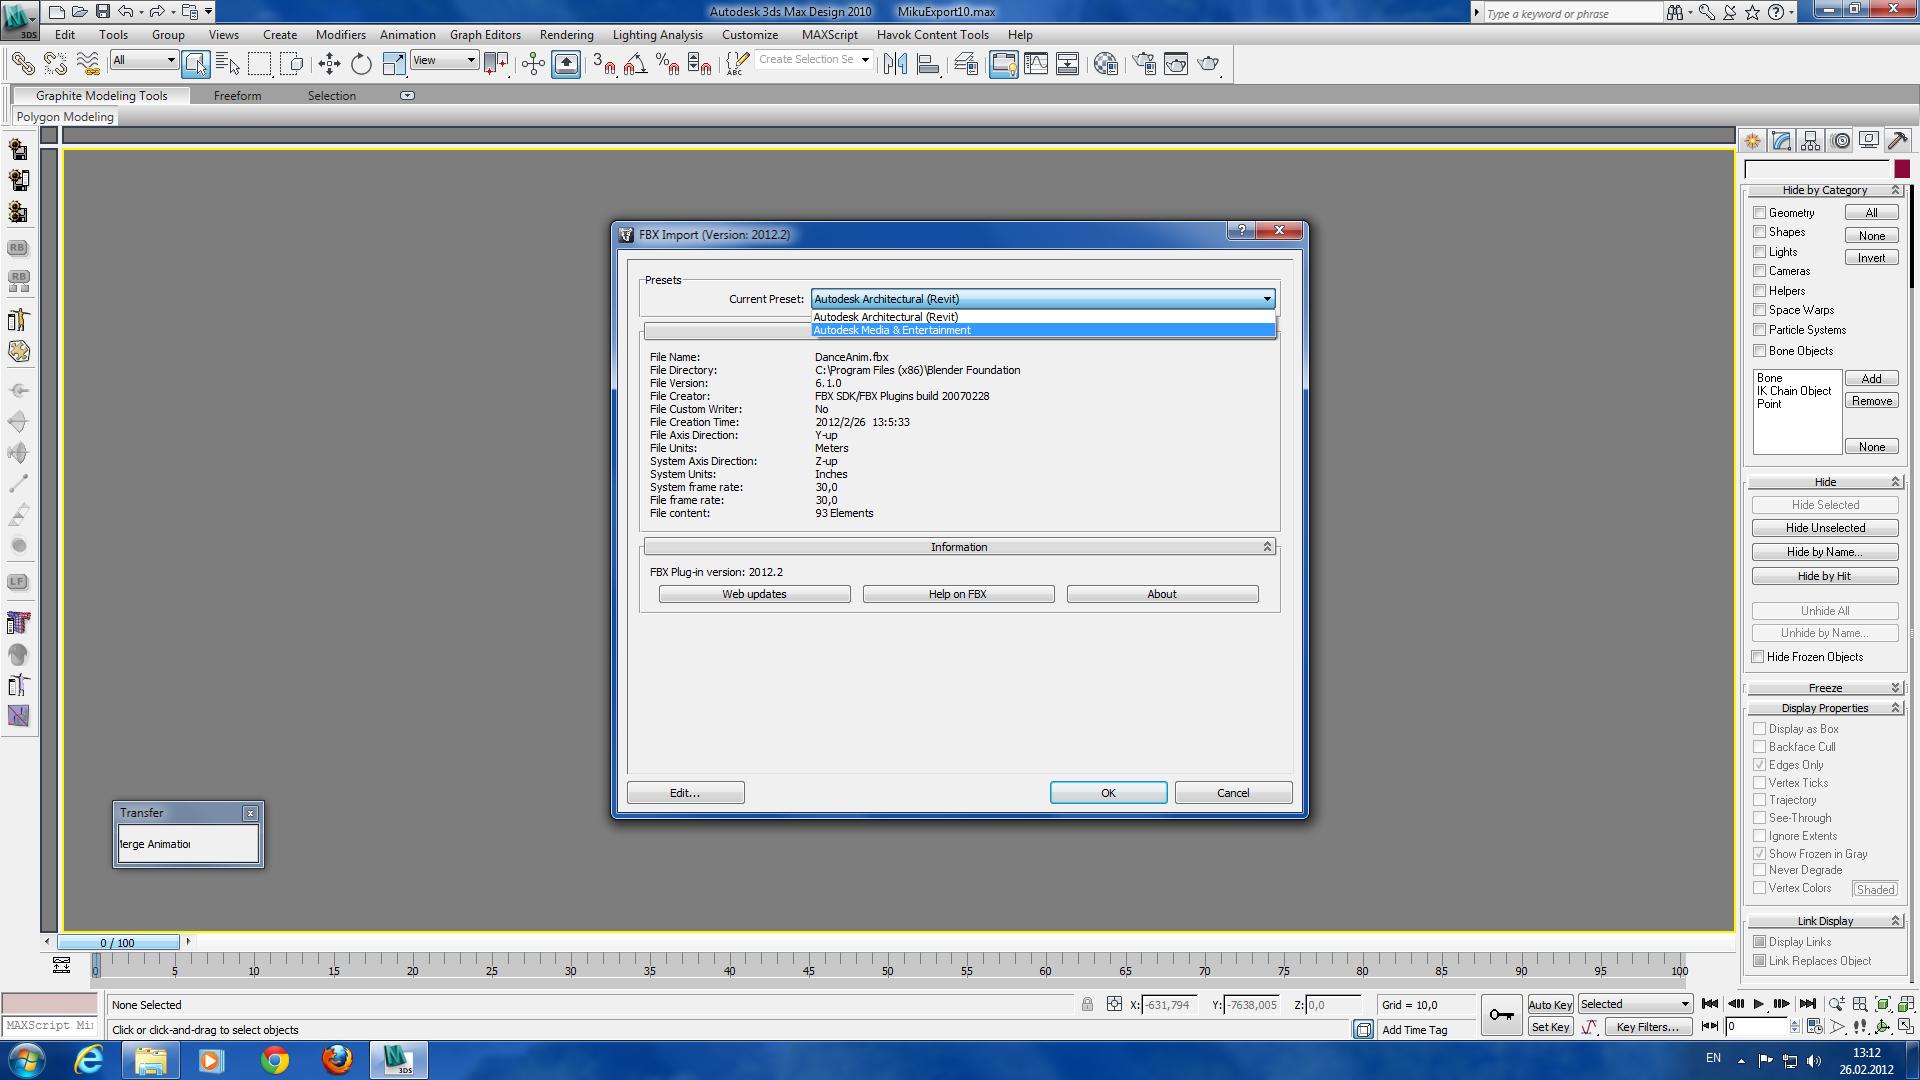Screen dimensions: 1920x1080
Task: Open the Utilities hammer panel tab
Action: click(1897, 141)
